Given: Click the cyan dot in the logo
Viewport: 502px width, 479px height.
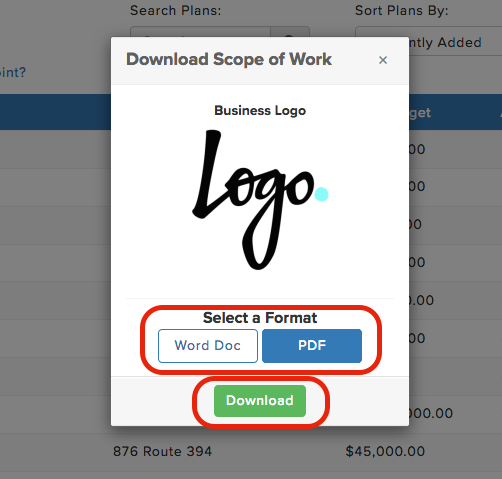Looking at the screenshot, I should click(x=321, y=194).
